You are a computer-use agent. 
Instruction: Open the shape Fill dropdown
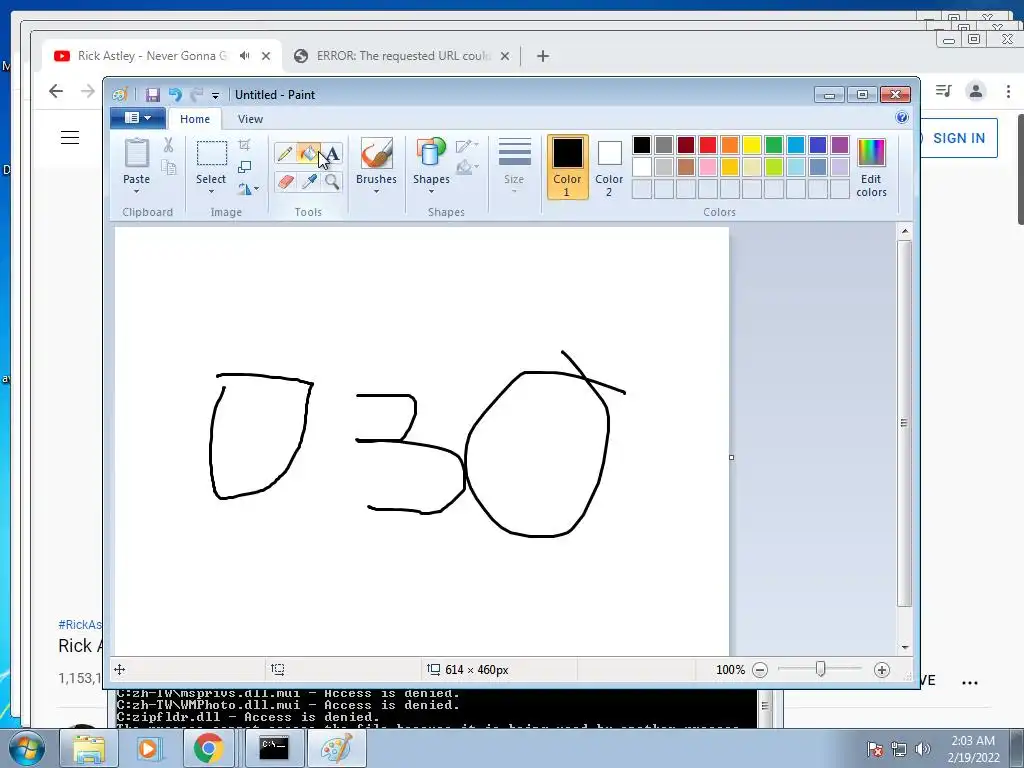pos(468,168)
